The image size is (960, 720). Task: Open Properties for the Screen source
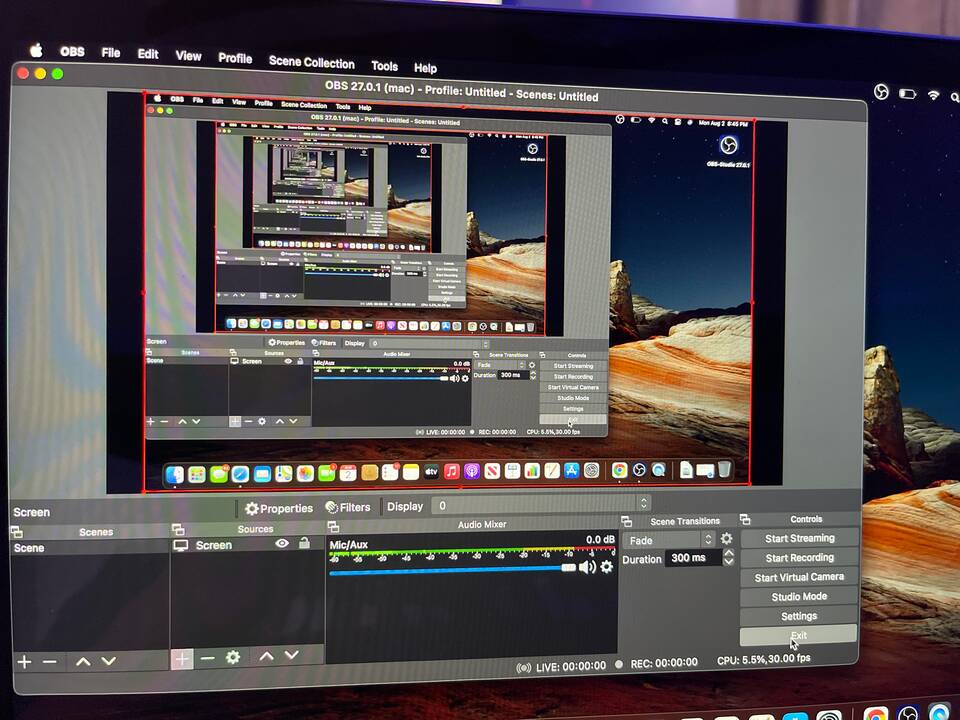(279, 508)
